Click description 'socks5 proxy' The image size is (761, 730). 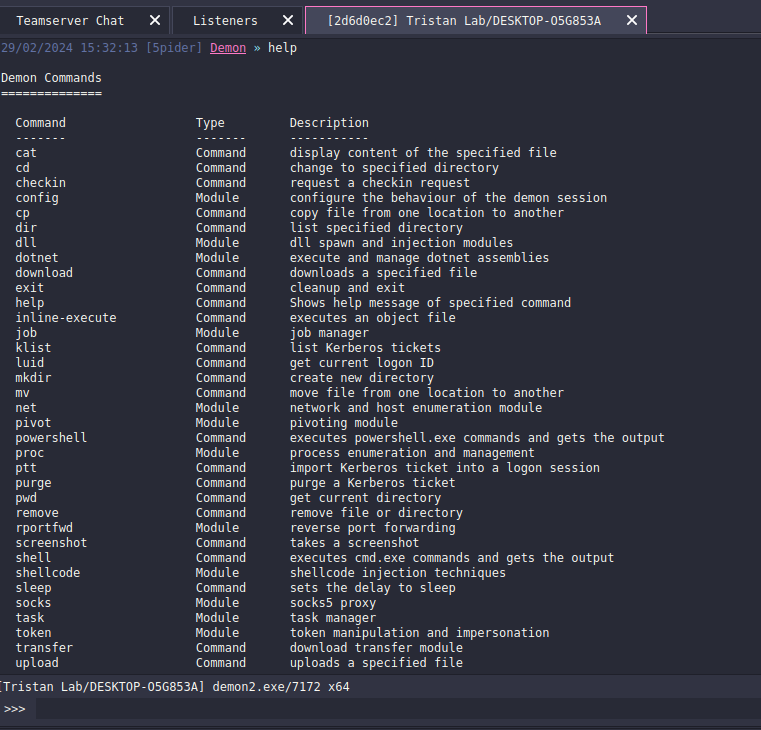click(x=333, y=603)
